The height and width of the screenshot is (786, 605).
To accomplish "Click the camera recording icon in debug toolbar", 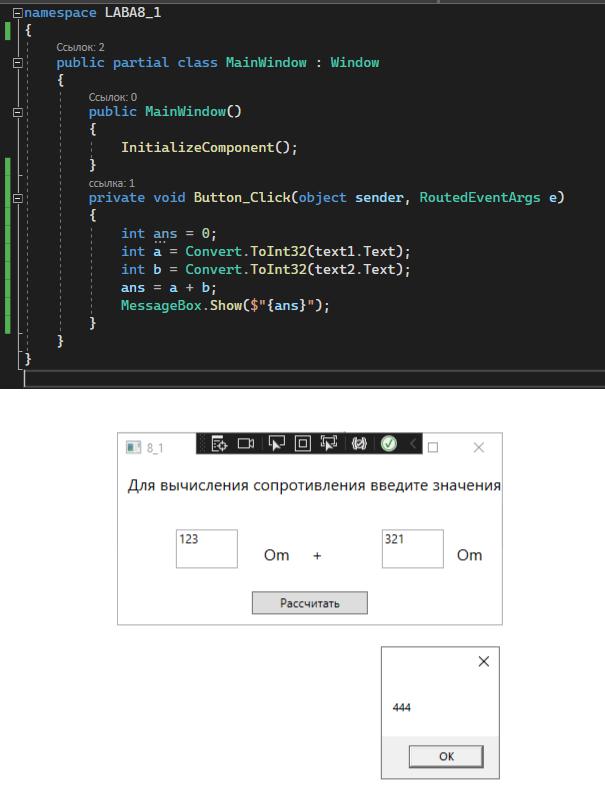I will [246, 444].
